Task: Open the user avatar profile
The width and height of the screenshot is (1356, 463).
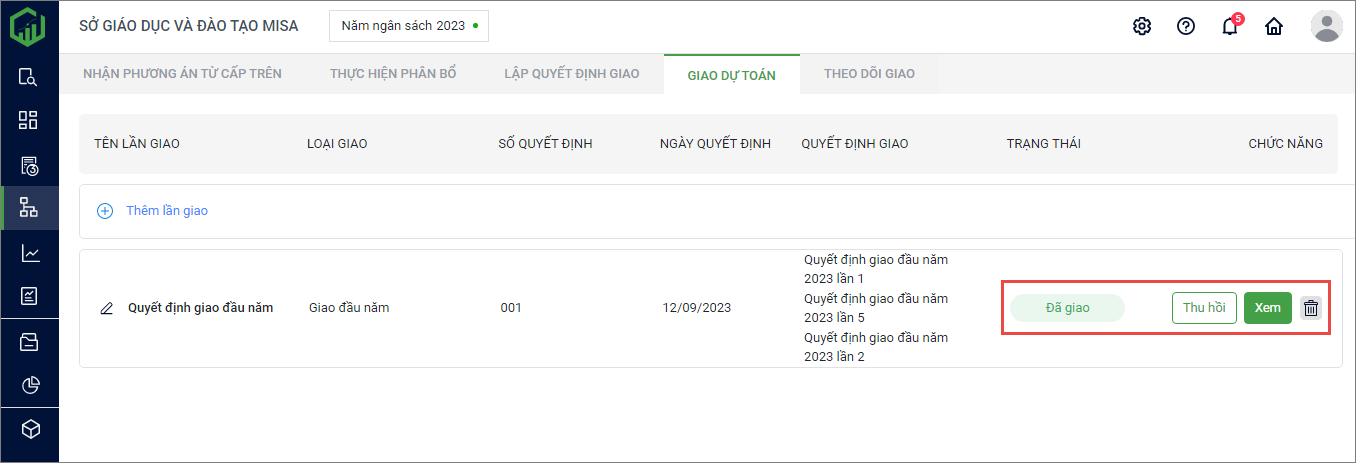Action: click(1326, 26)
